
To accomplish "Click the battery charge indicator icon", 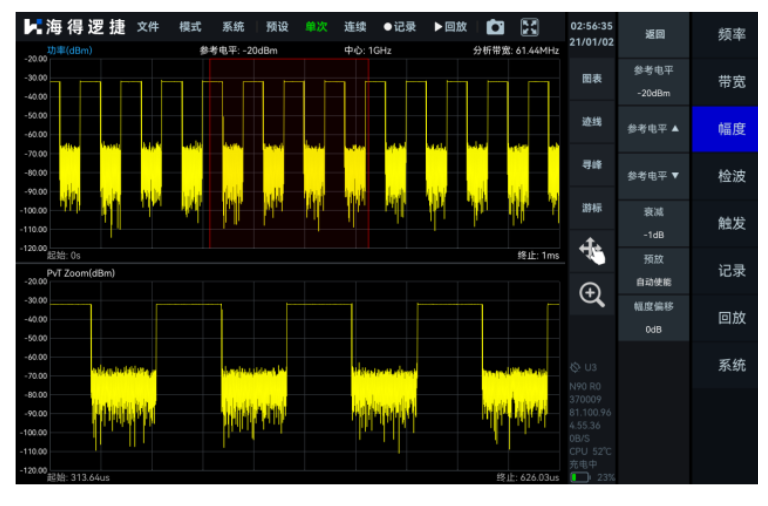I will click(580, 477).
